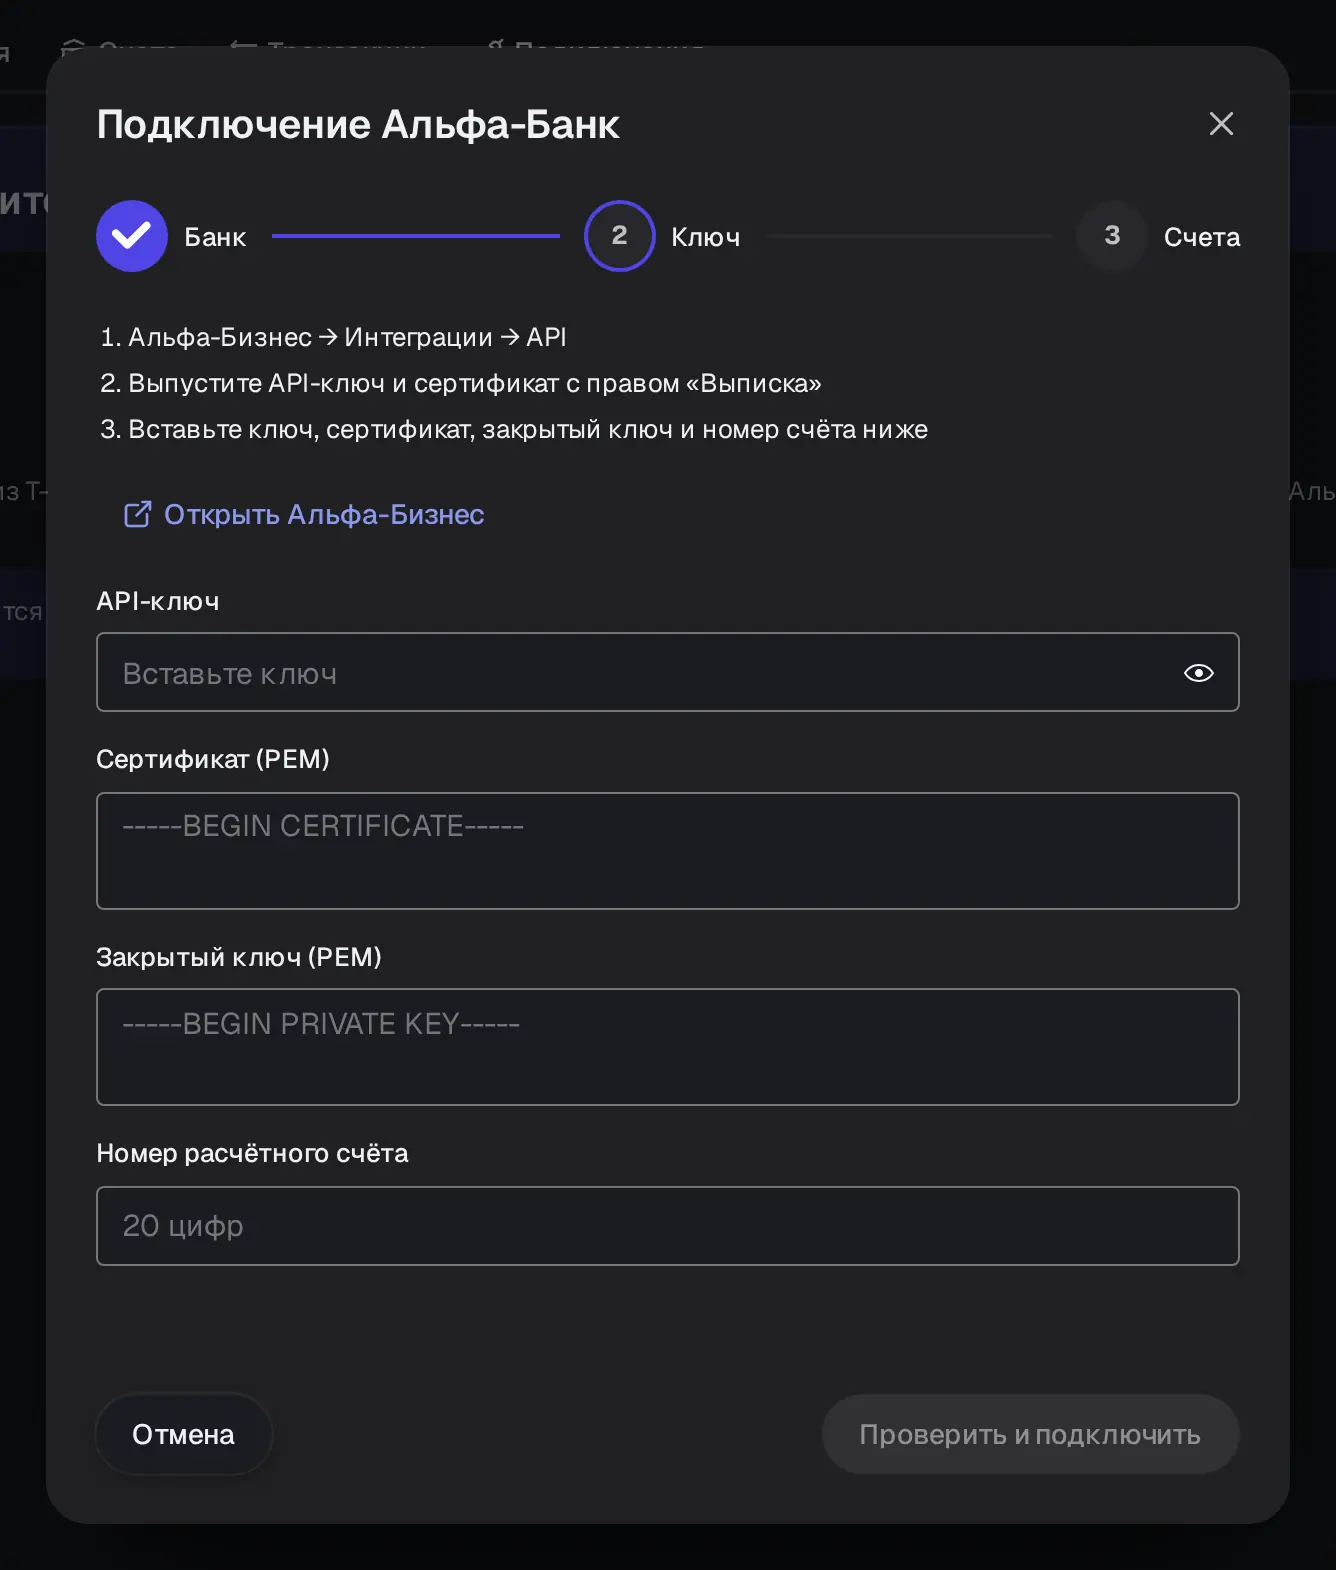Image resolution: width=1336 pixels, height=1570 pixels.
Task: Click the completed checkmark circle for Банк
Action: click(x=132, y=236)
